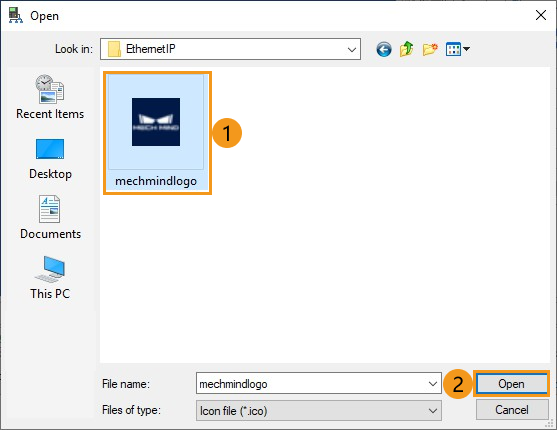Open Recent Items location
The height and width of the screenshot is (430, 557).
pos(50,97)
